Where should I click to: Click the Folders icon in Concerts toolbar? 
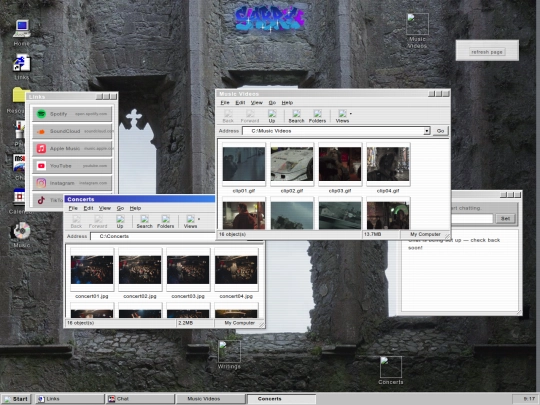tap(165, 221)
